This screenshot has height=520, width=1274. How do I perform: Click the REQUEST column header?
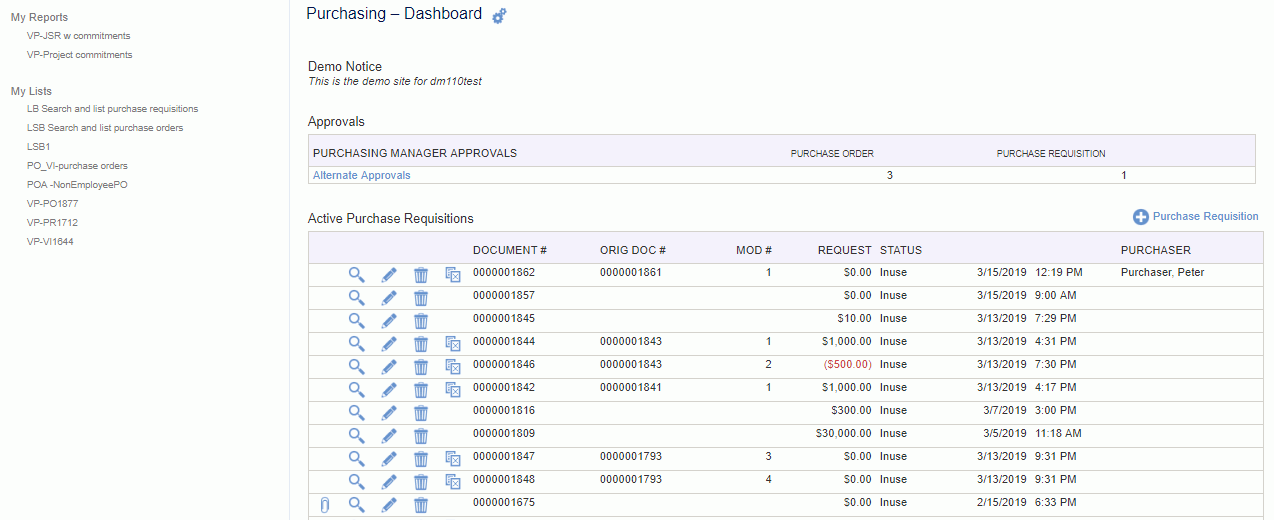point(845,250)
